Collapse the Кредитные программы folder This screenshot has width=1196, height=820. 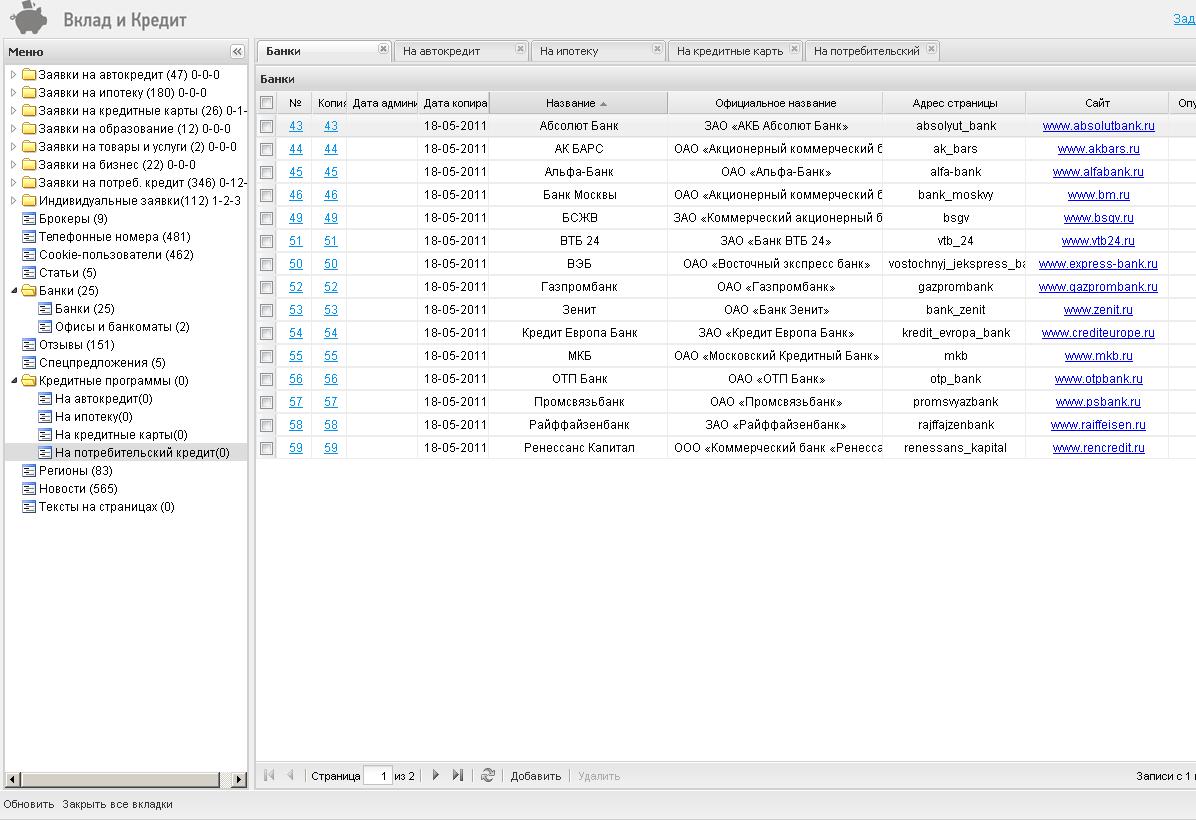tap(14, 381)
